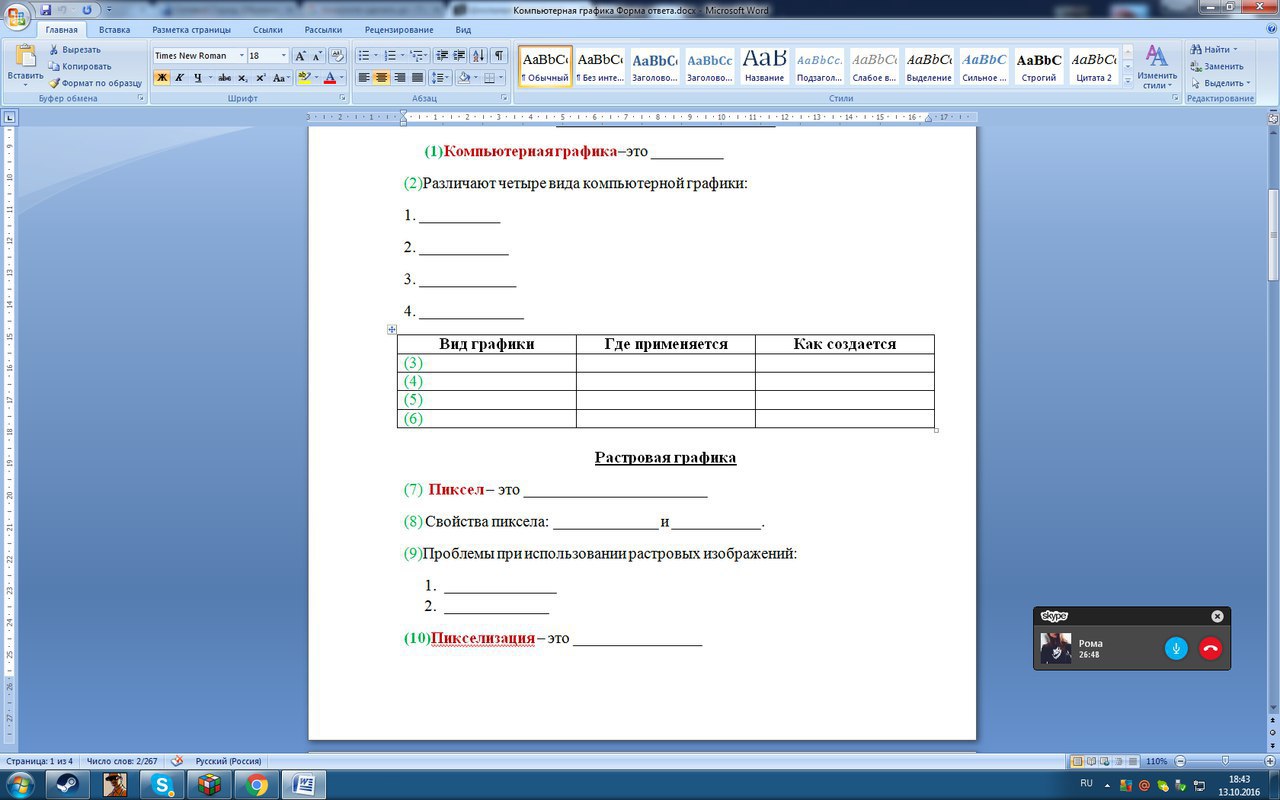
Task: Click word count Число слов: 2/267
Action: (x=124, y=761)
